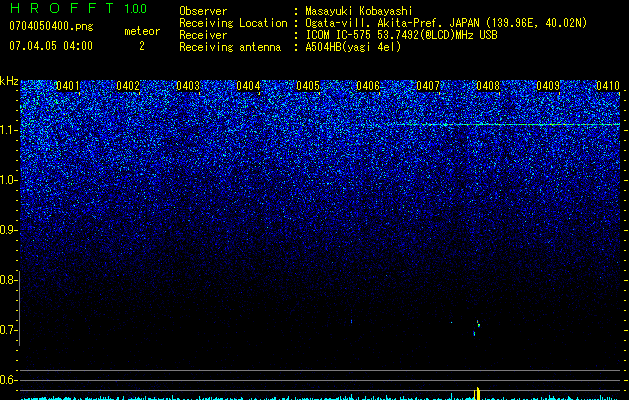Viewport: 629px width, 400px height.
Task: Click the 0402 time marker
Action: [x=128, y=86]
